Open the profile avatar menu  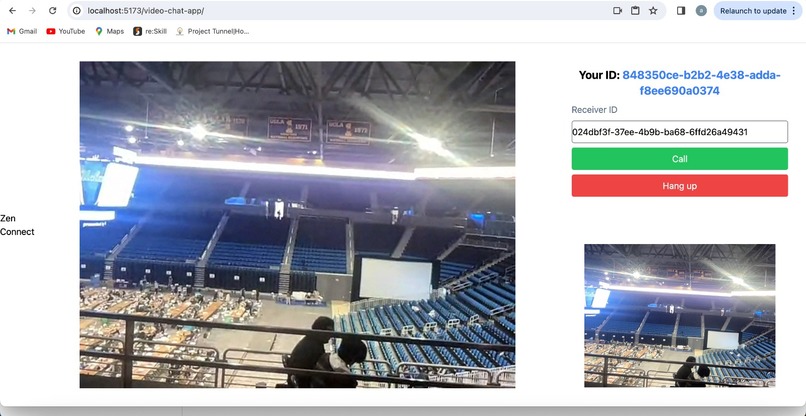tap(701, 11)
